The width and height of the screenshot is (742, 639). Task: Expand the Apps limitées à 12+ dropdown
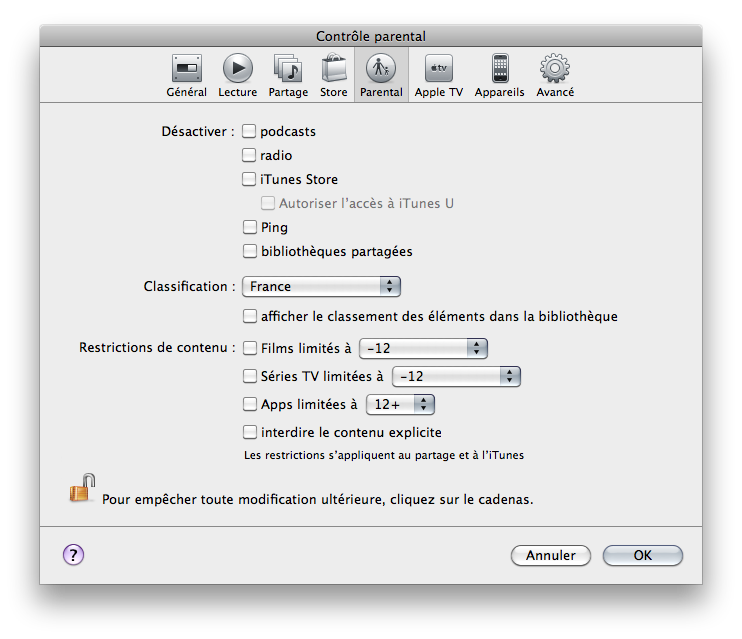click(x=400, y=405)
